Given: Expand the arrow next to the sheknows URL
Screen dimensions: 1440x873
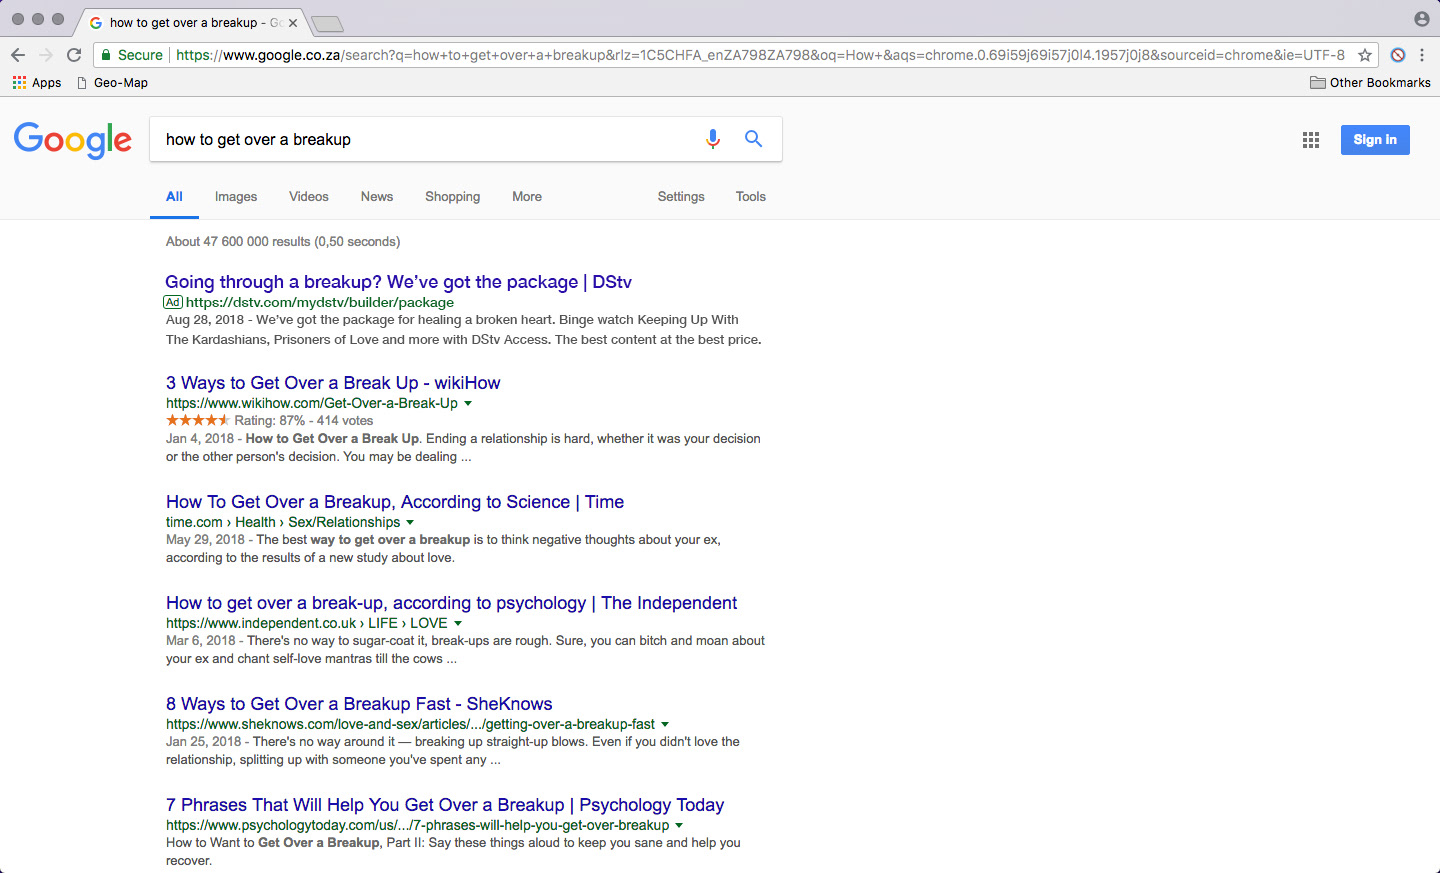Looking at the screenshot, I should [665, 725].
